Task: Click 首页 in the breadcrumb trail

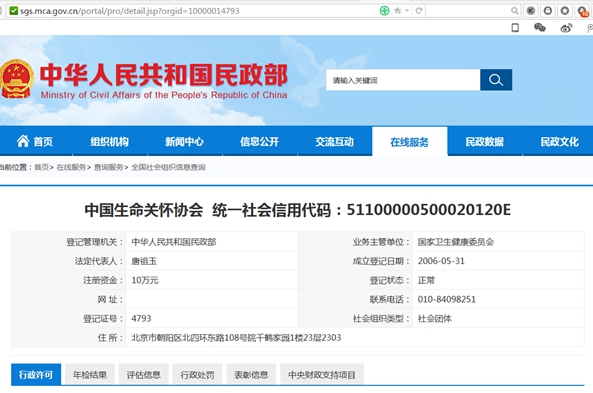Action: pyautogui.click(x=42, y=167)
